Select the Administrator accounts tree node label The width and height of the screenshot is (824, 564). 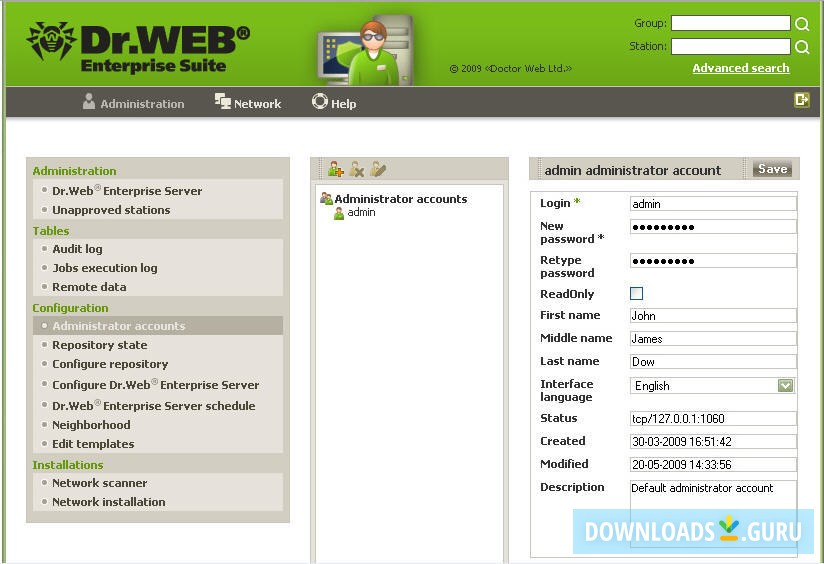(x=400, y=199)
